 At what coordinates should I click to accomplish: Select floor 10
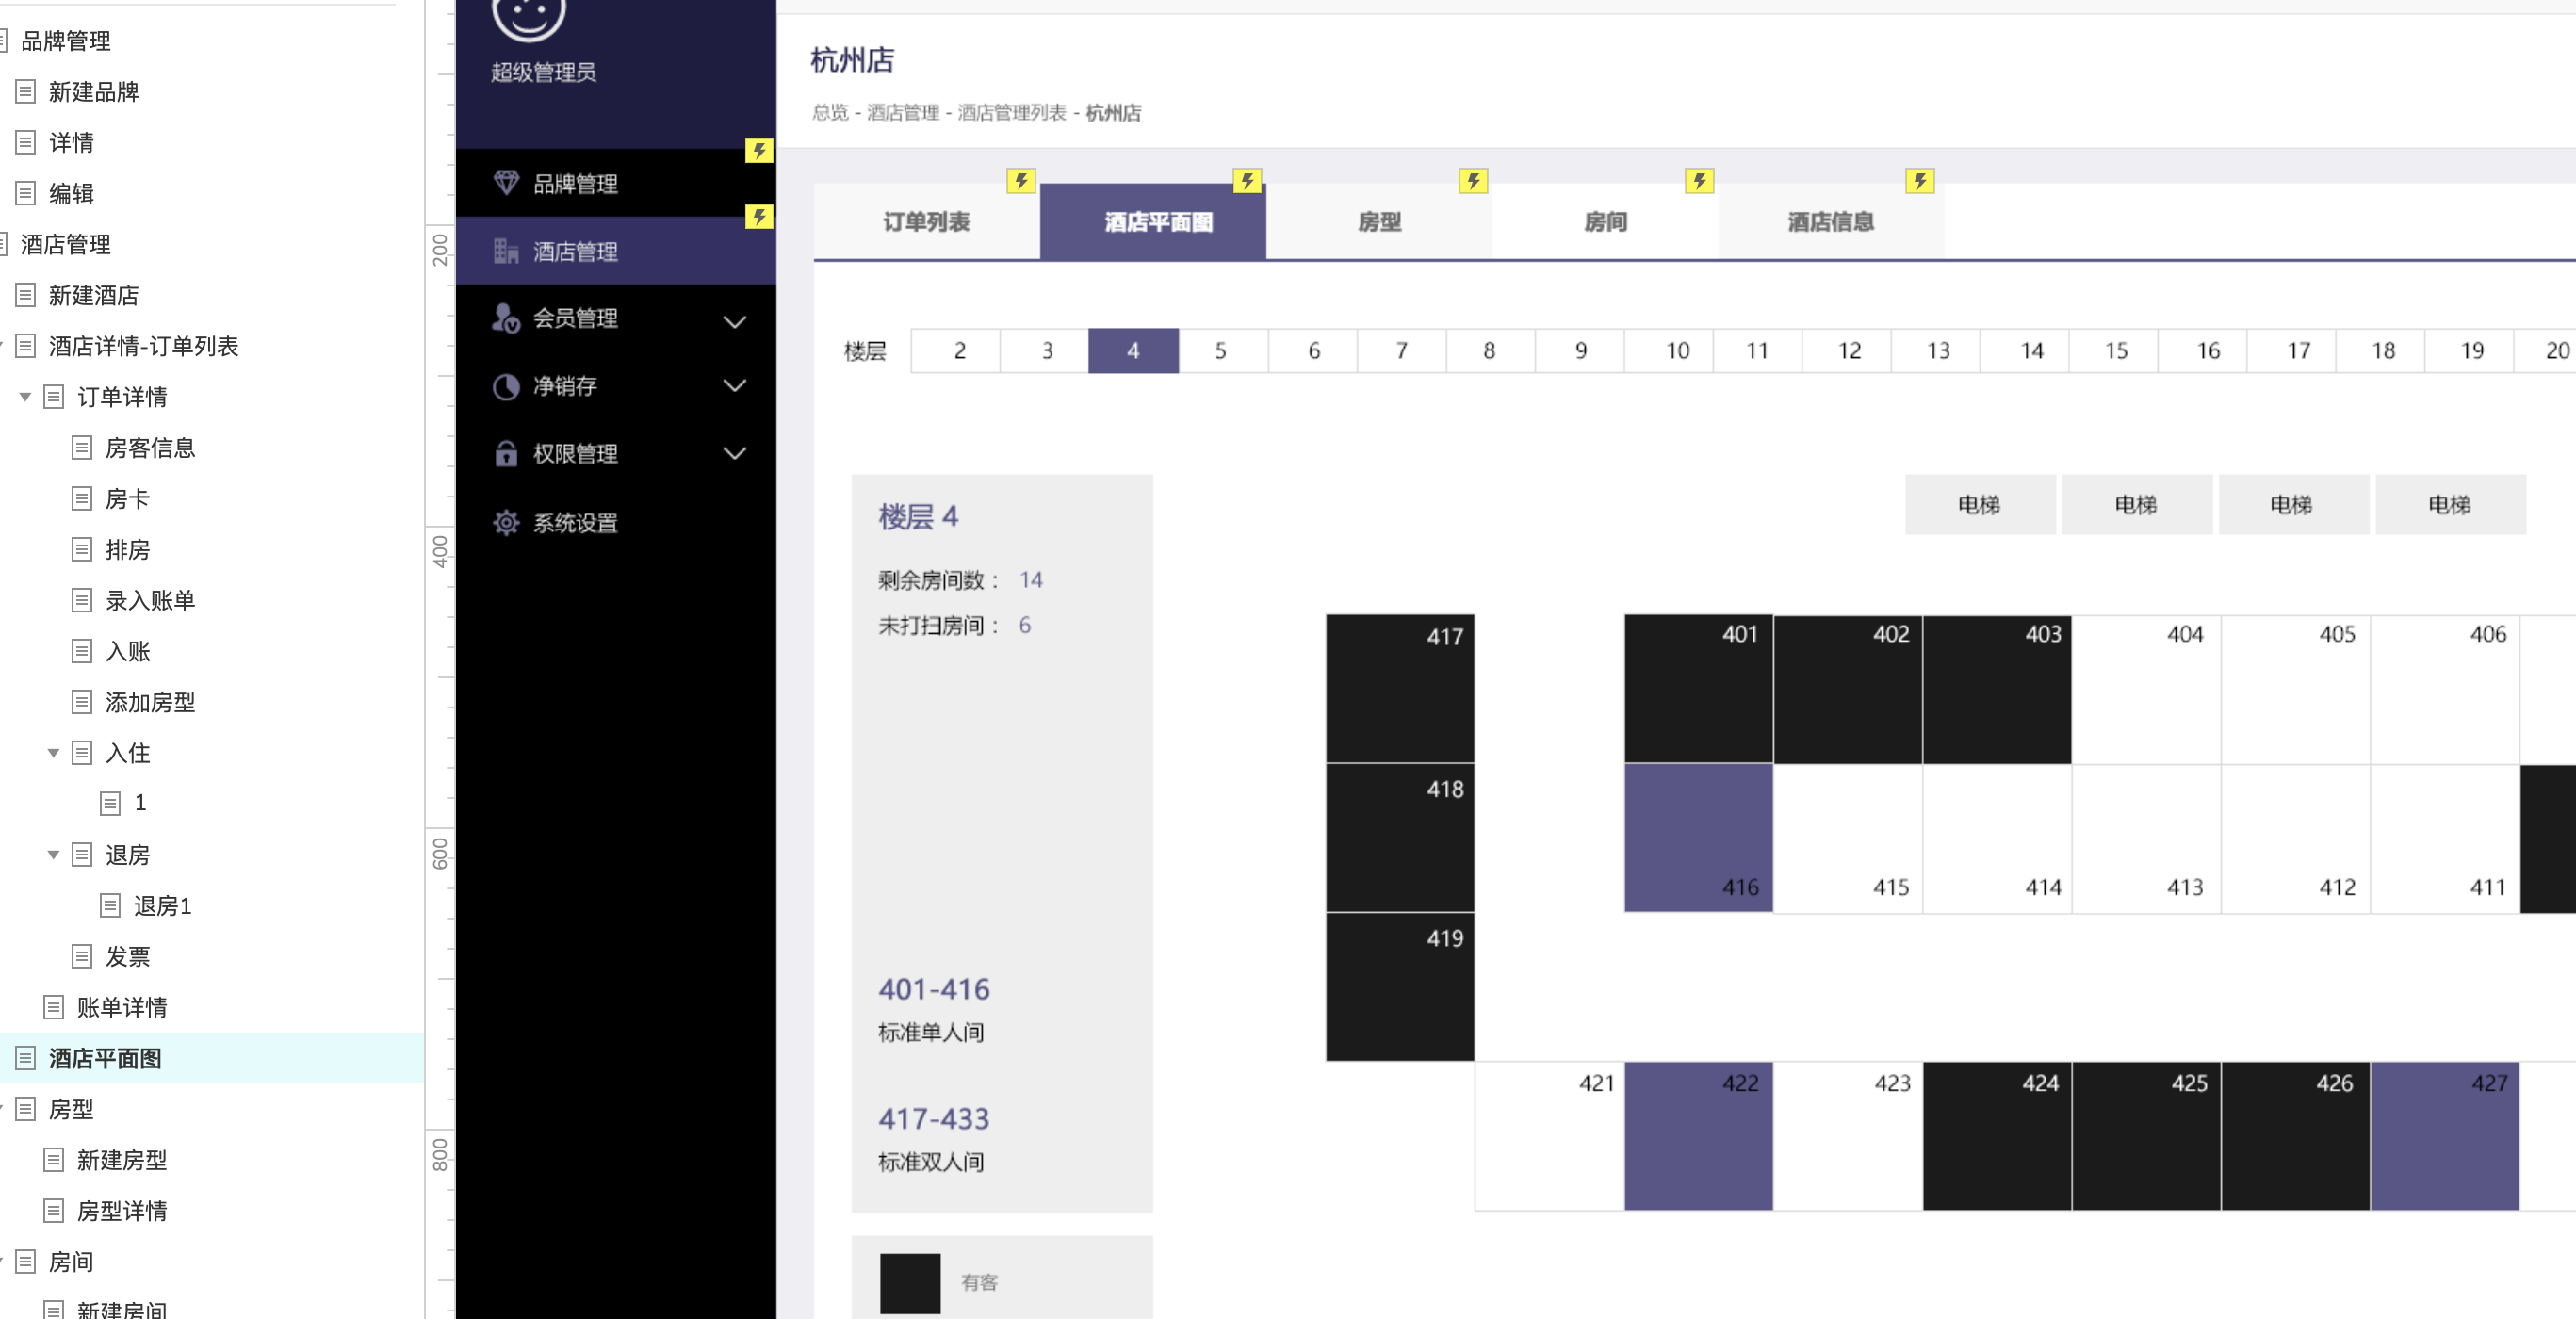pos(1669,351)
